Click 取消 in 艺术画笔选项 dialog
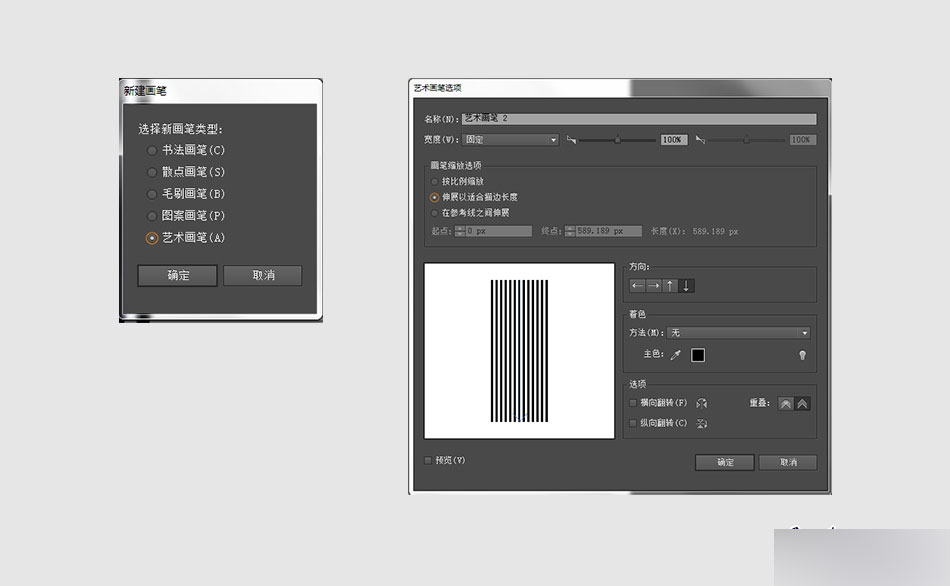Screen dimensions: 950x586 coord(788,462)
